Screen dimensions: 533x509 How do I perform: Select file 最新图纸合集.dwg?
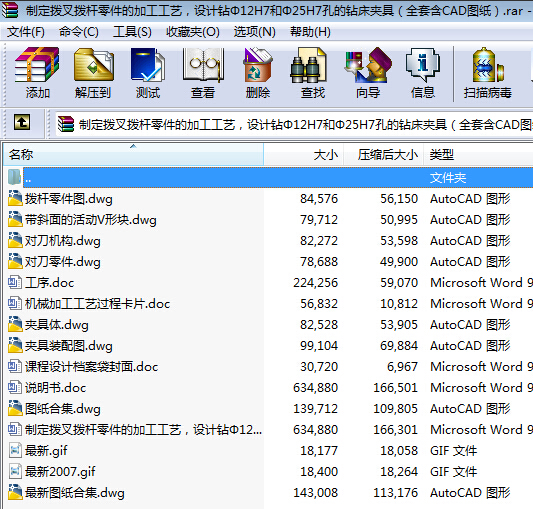[74, 493]
